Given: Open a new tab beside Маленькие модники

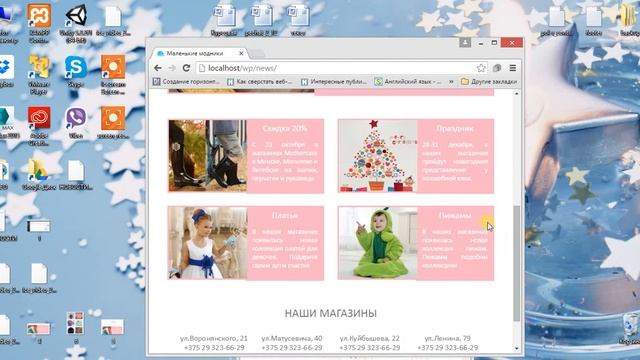Looking at the screenshot, I should (257, 53).
